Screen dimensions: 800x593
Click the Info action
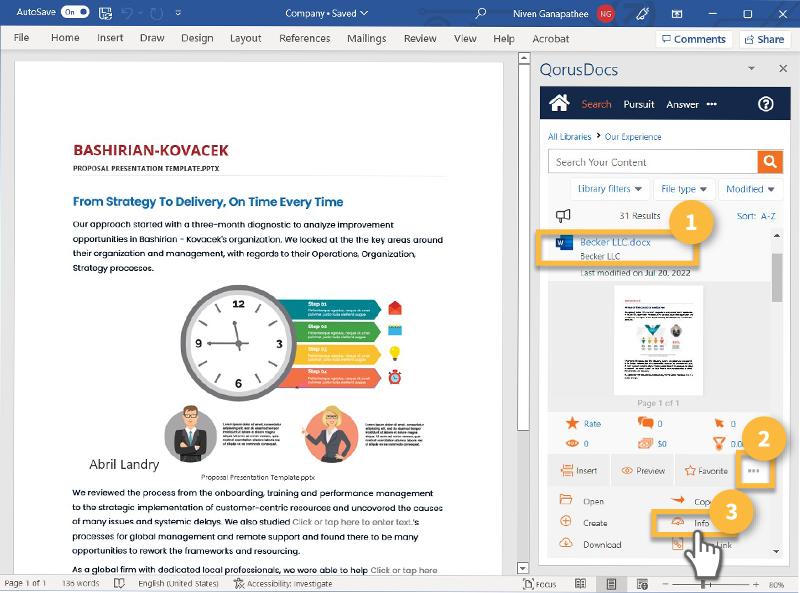(691, 523)
